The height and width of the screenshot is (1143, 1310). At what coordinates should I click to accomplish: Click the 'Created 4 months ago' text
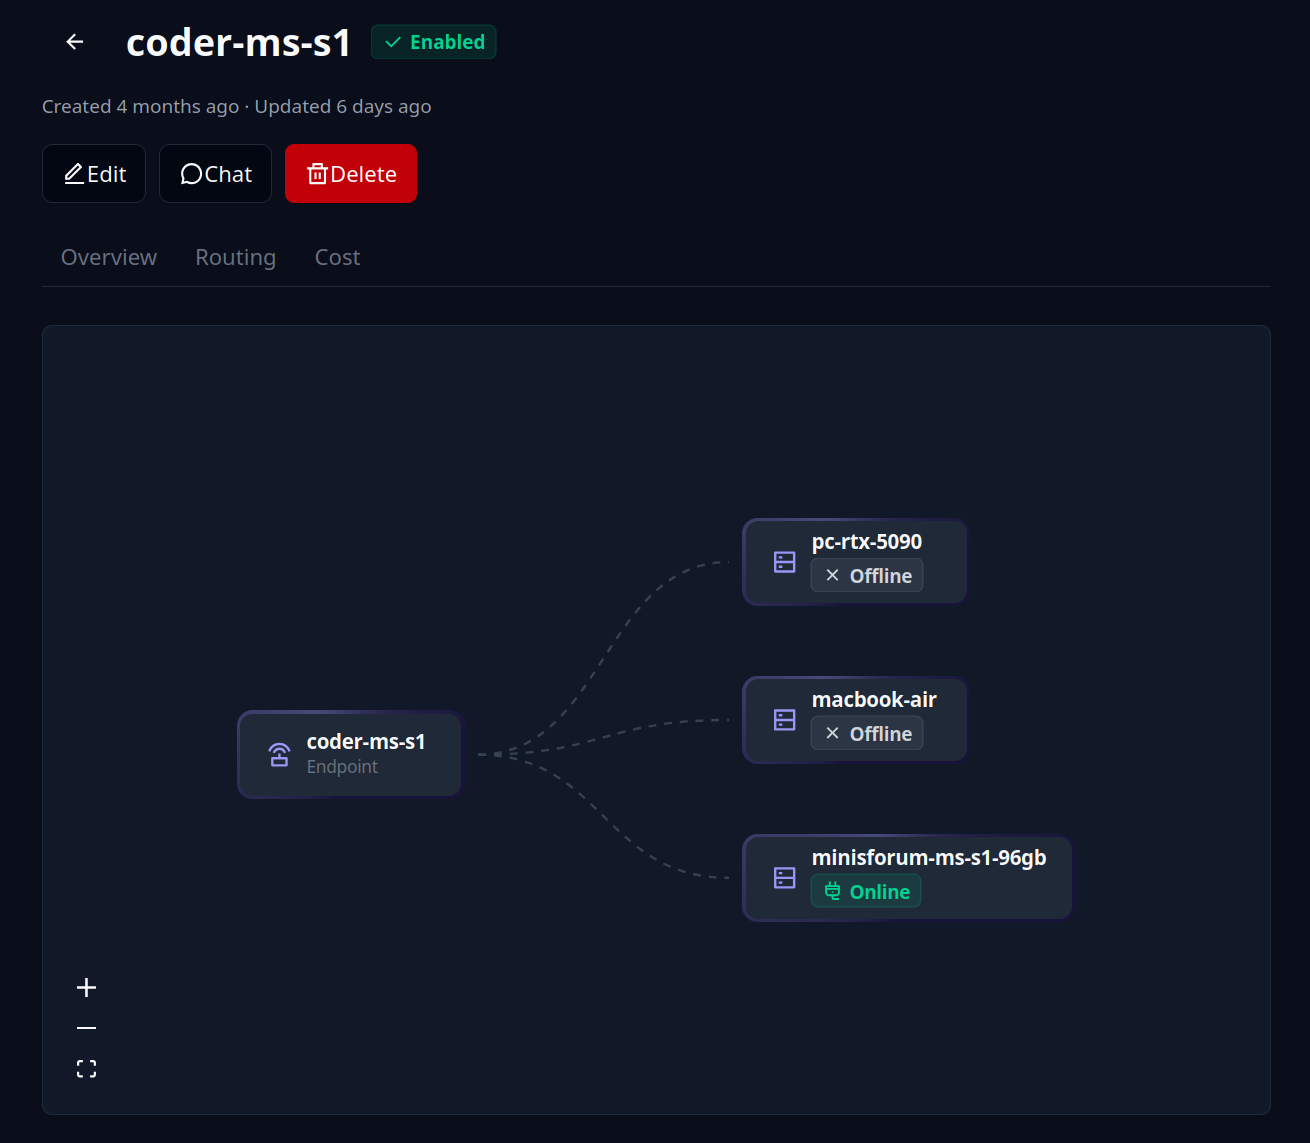(x=141, y=107)
